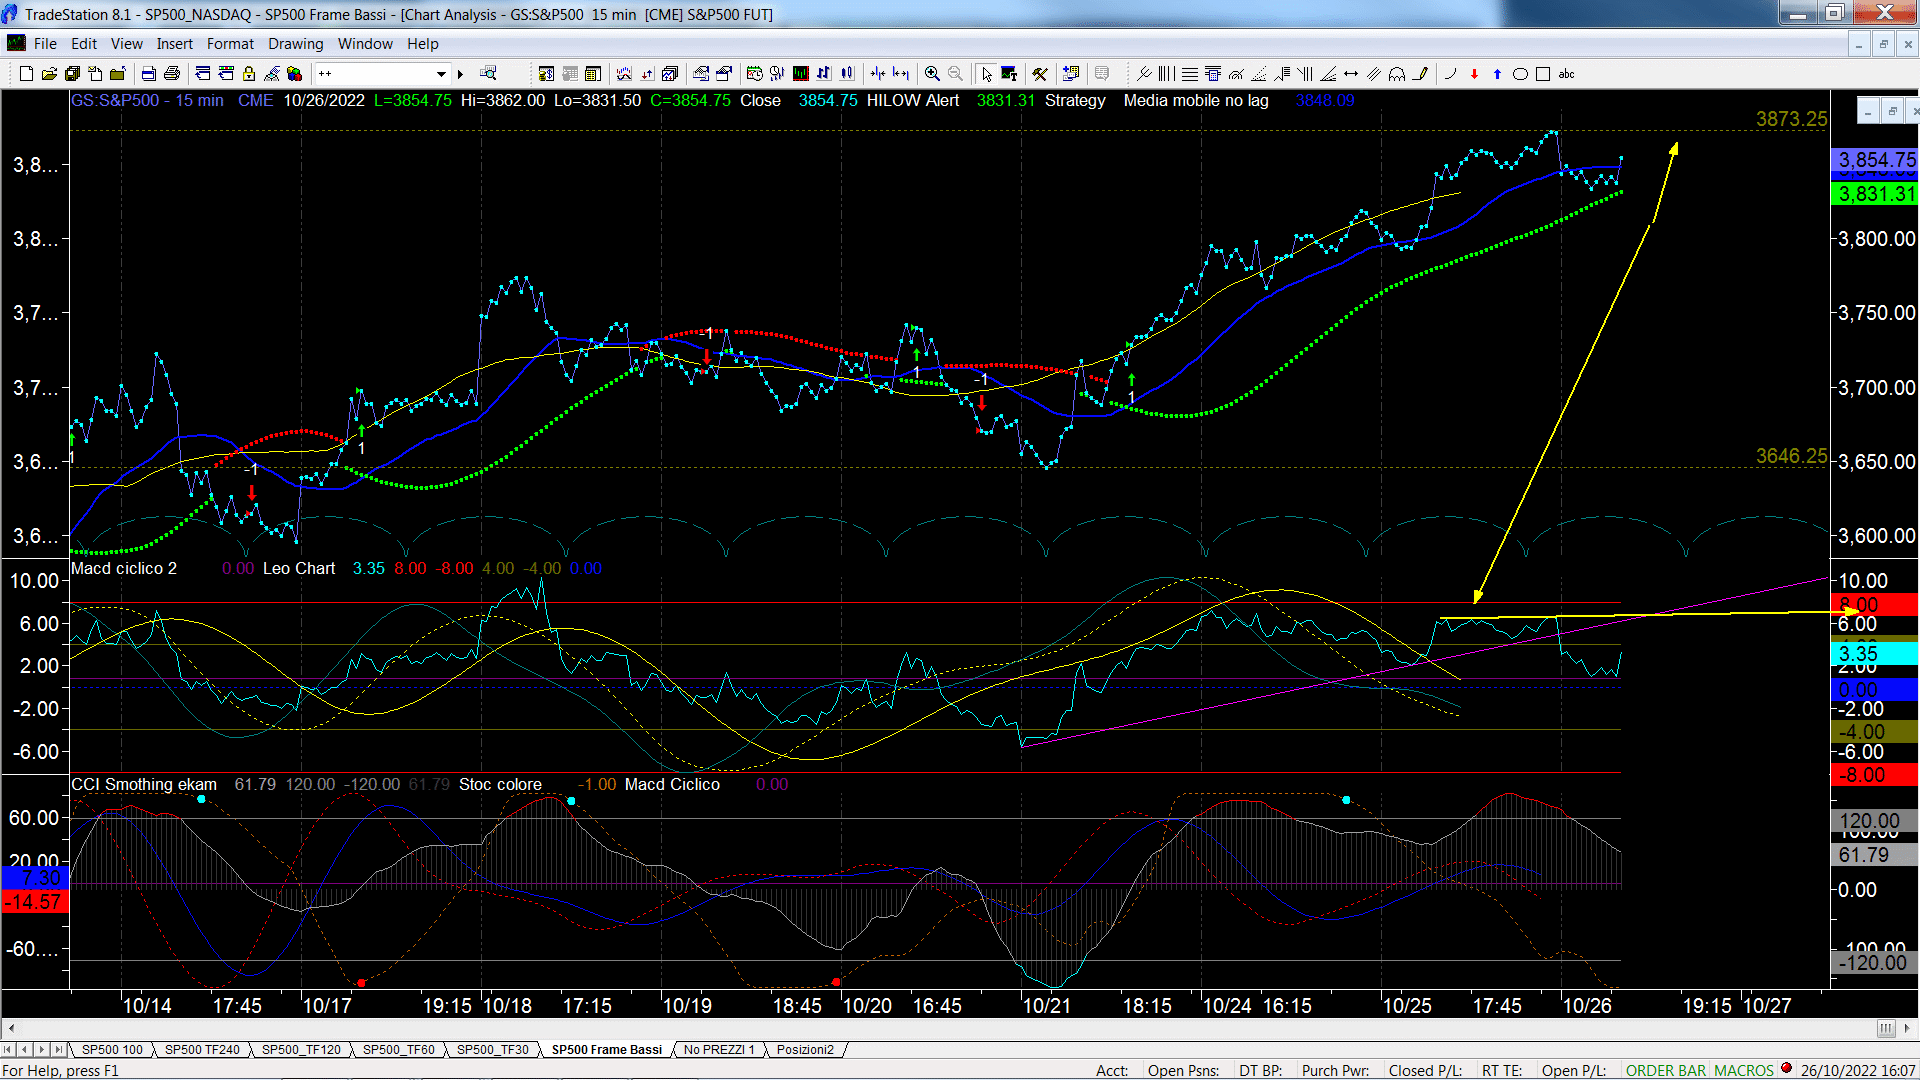This screenshot has width=1920, height=1080.
Task: Switch to the SP500_TF60 tab
Action: [398, 1050]
